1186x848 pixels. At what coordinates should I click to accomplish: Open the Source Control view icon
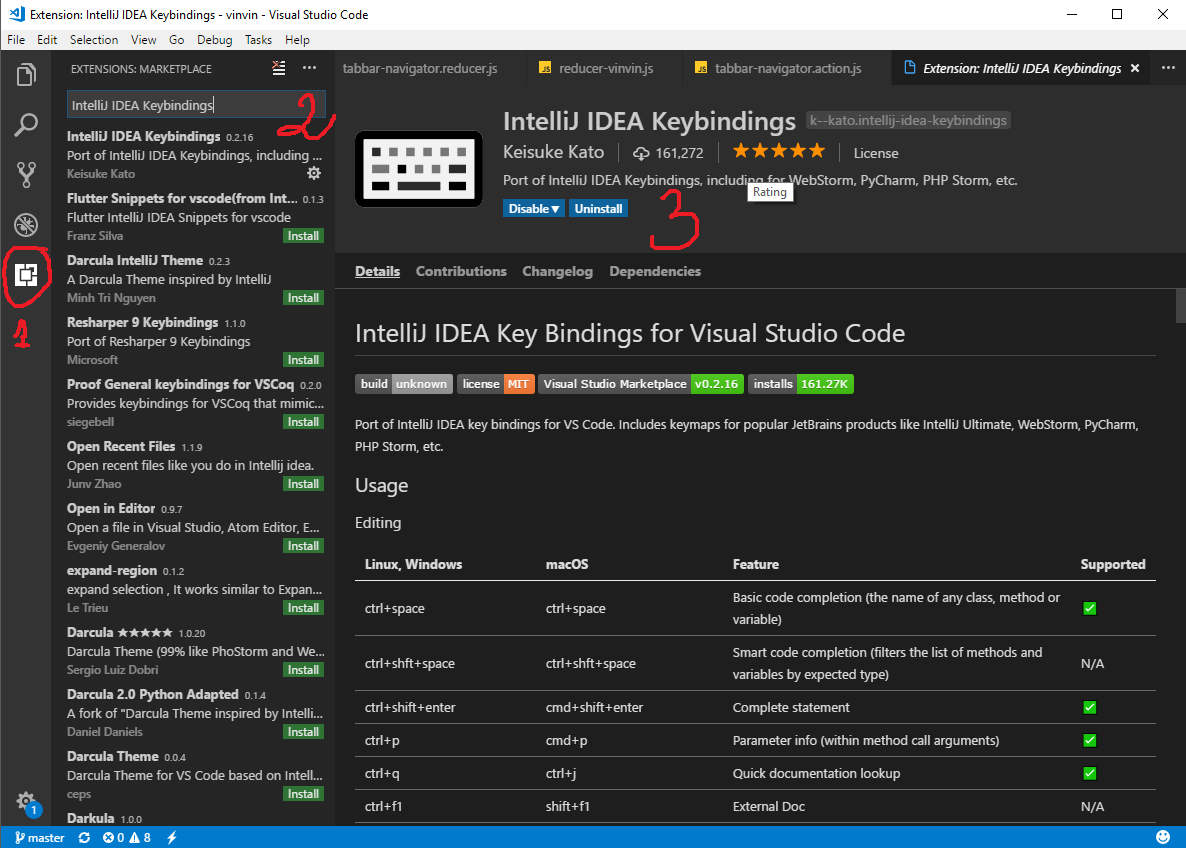(26, 175)
